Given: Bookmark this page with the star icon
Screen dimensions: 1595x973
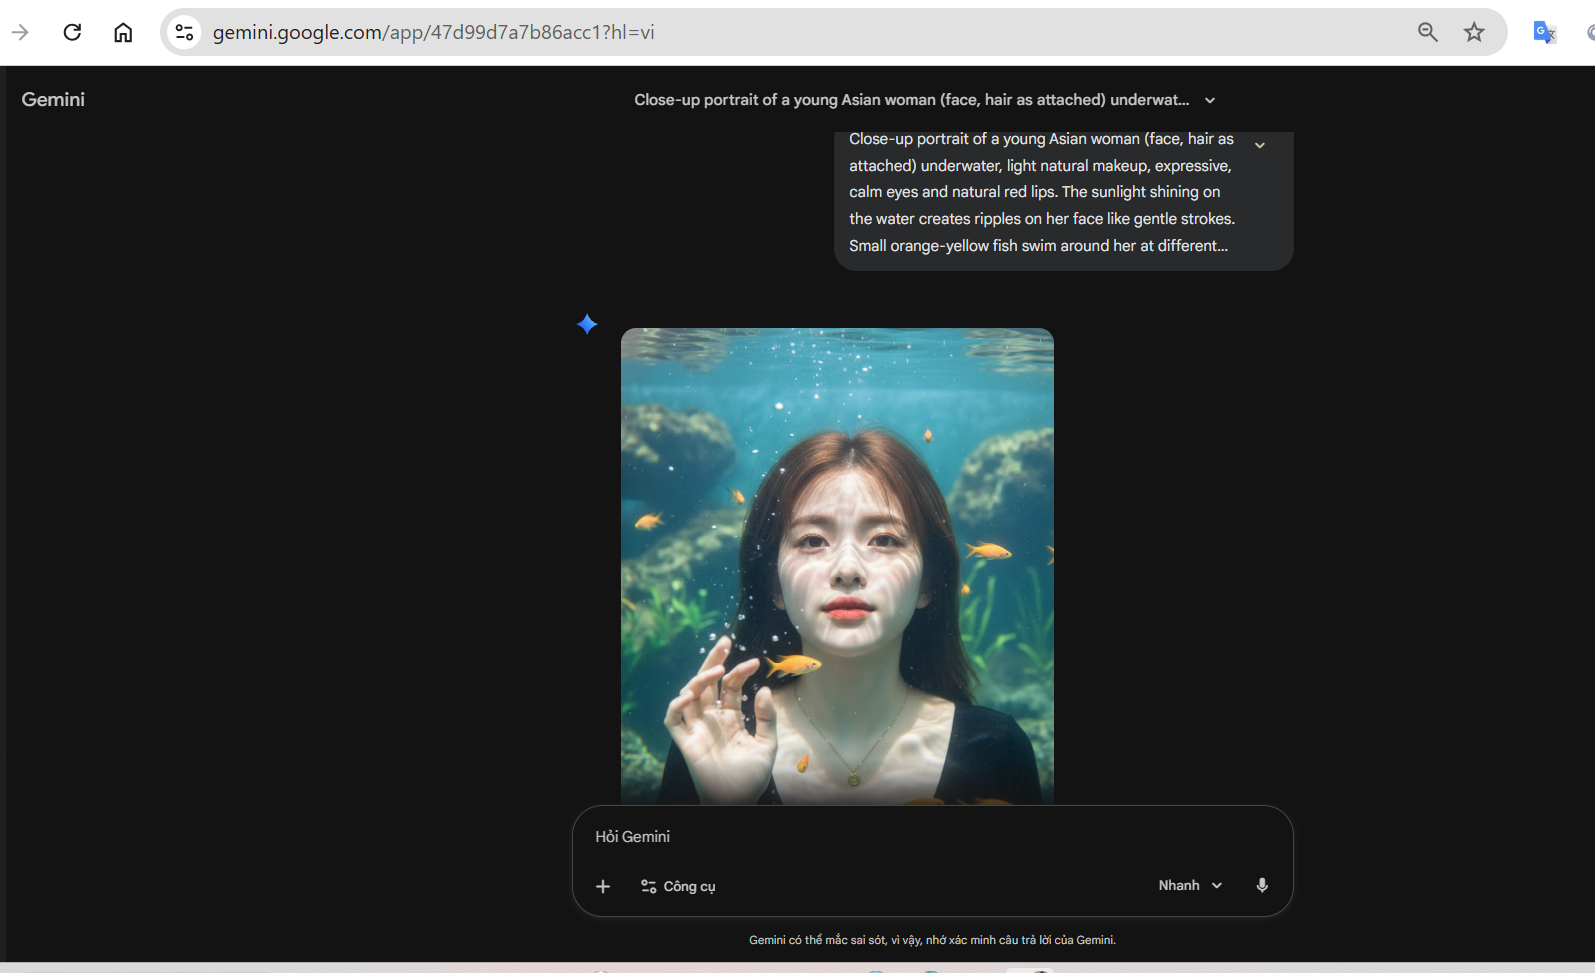Looking at the screenshot, I should (1474, 32).
